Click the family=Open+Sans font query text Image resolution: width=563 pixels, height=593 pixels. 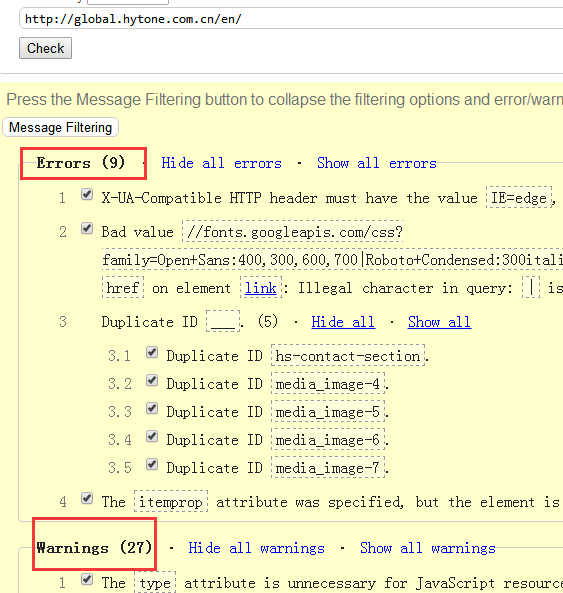332,260
